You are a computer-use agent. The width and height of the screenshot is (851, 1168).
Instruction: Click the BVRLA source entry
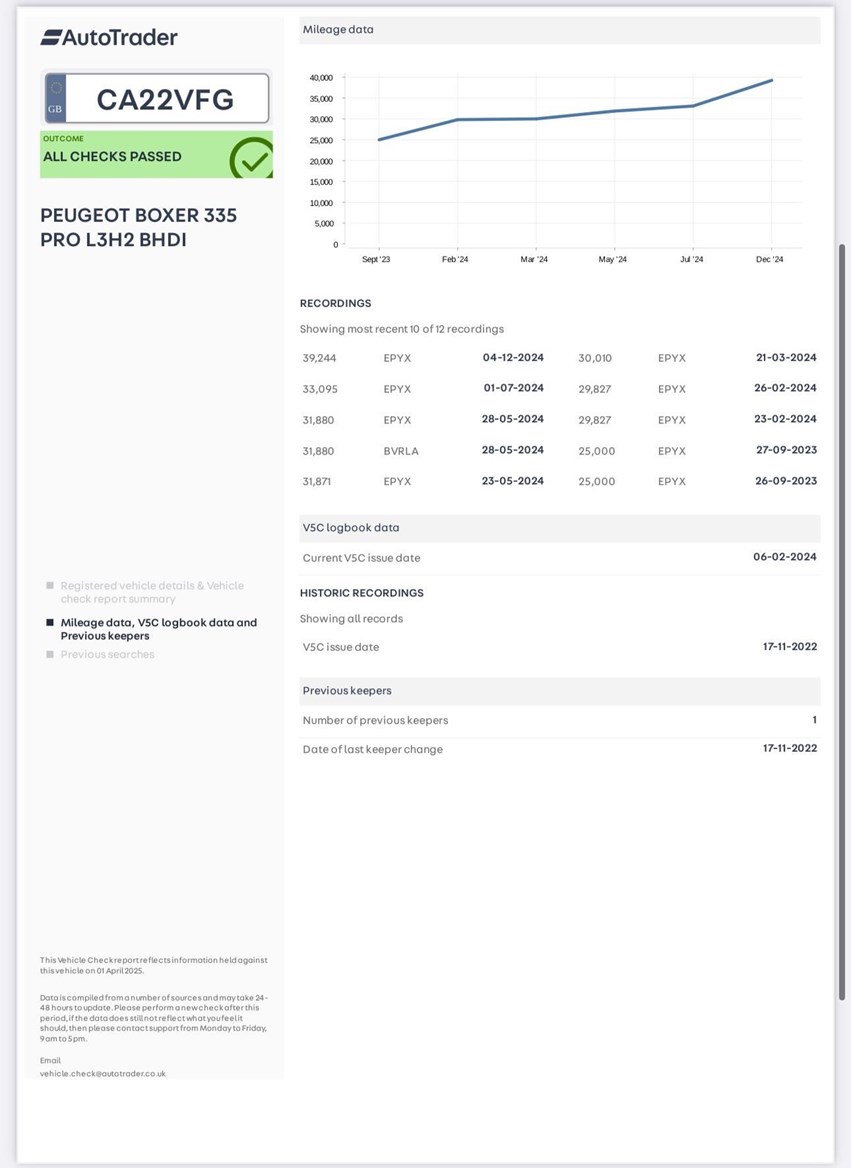tap(401, 451)
